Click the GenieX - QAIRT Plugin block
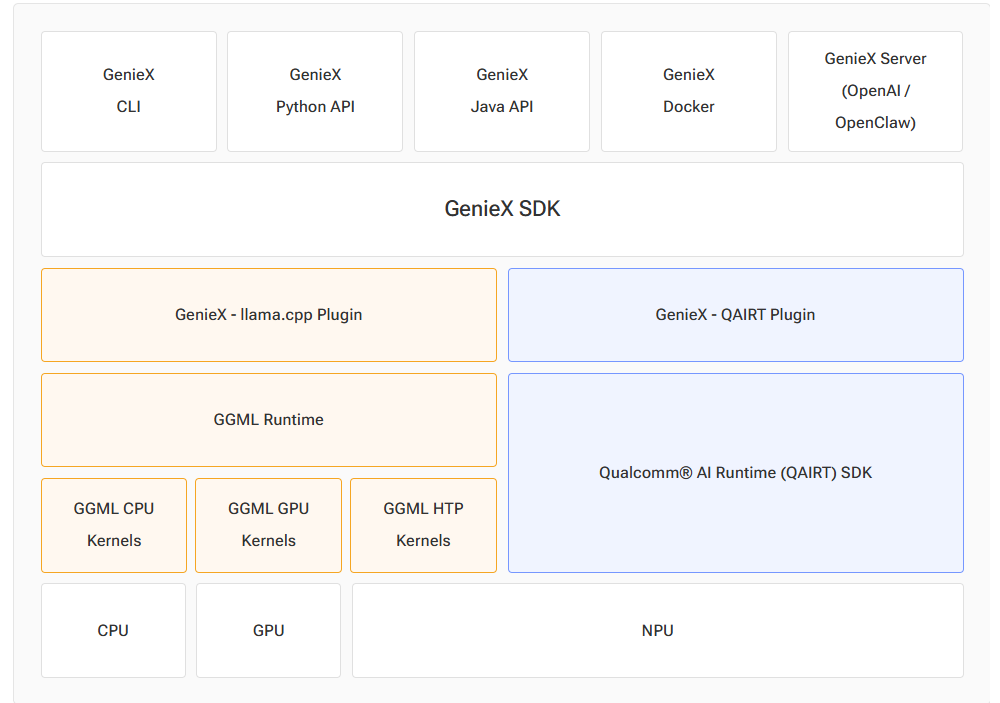1000x703 pixels. point(736,315)
